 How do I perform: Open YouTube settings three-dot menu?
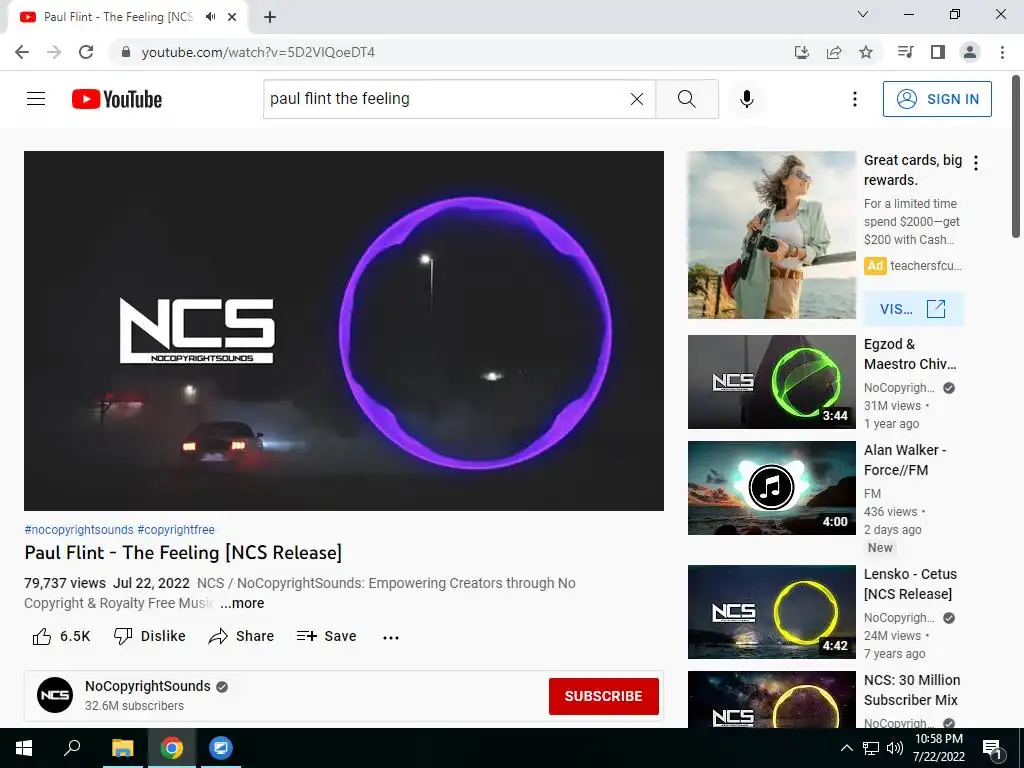coord(854,99)
